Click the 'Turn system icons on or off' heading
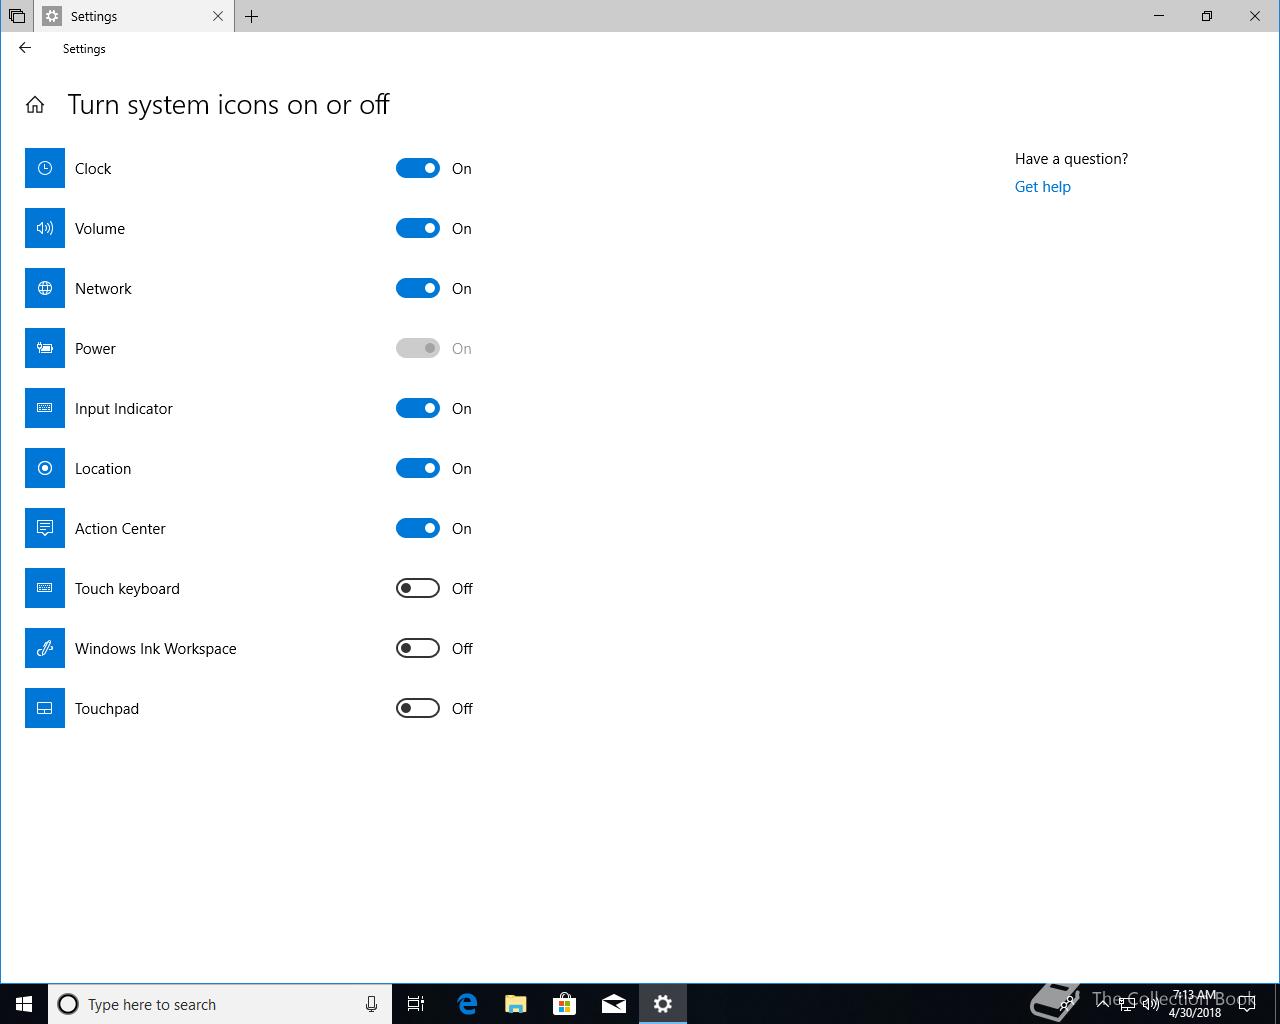The width and height of the screenshot is (1280, 1024). click(228, 105)
